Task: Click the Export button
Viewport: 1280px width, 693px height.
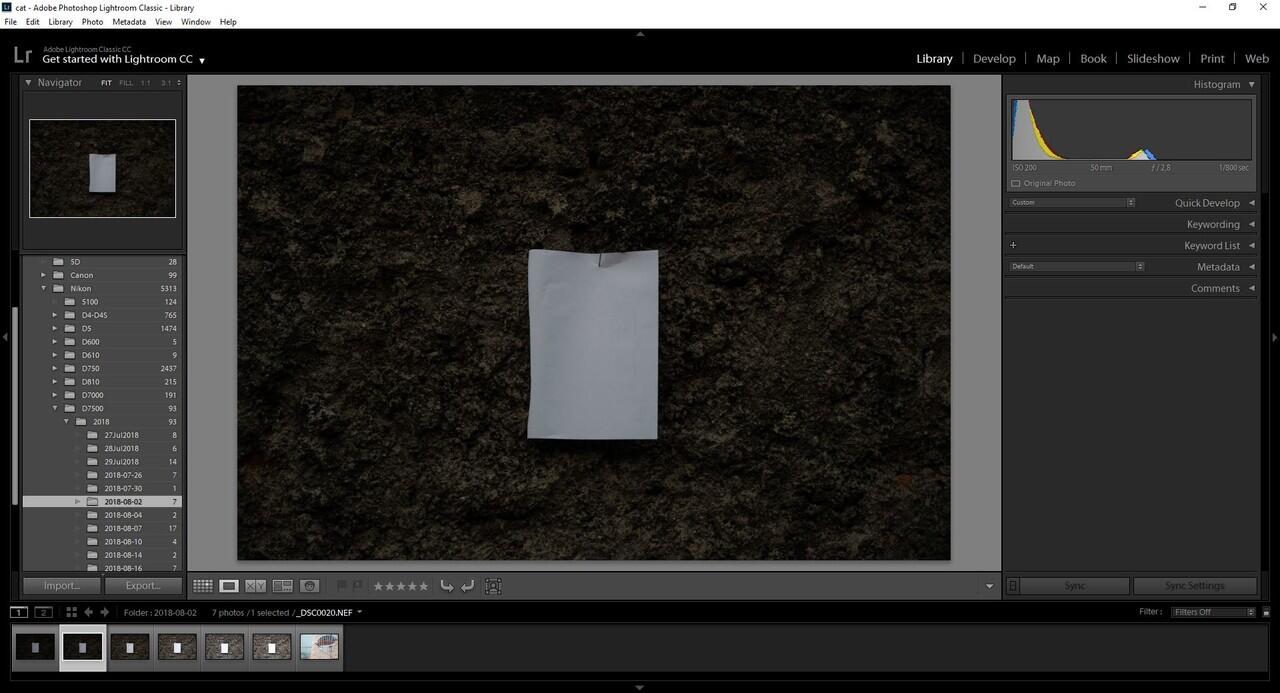Action: point(143,586)
